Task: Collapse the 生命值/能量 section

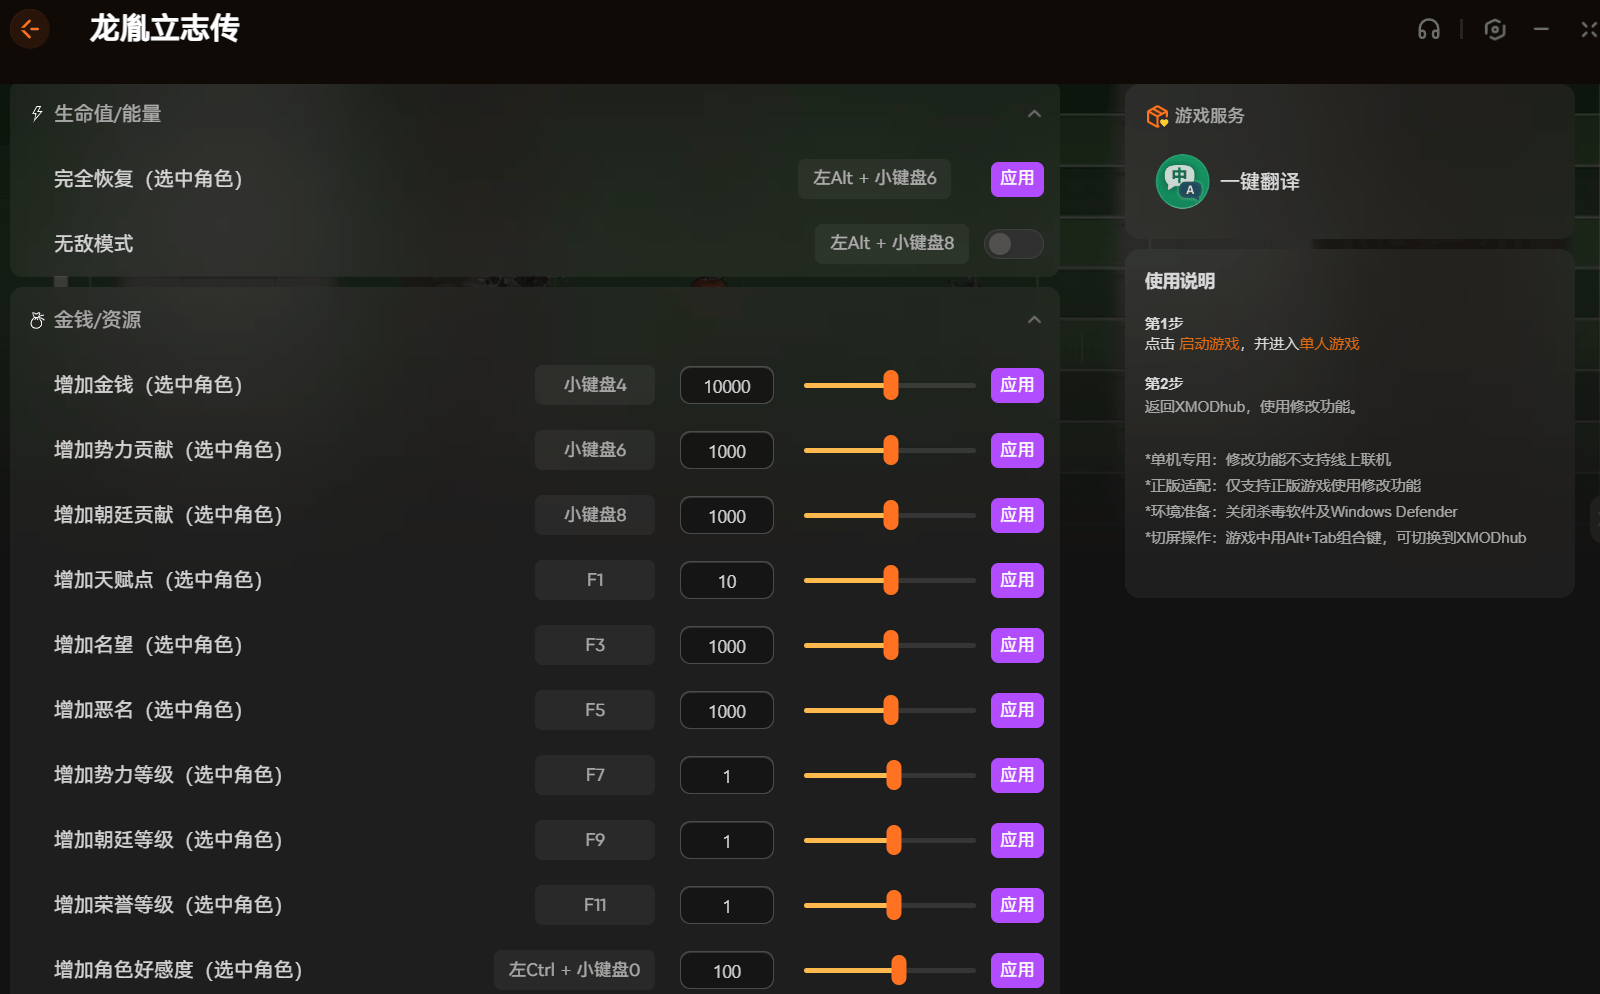Action: coord(1034,114)
